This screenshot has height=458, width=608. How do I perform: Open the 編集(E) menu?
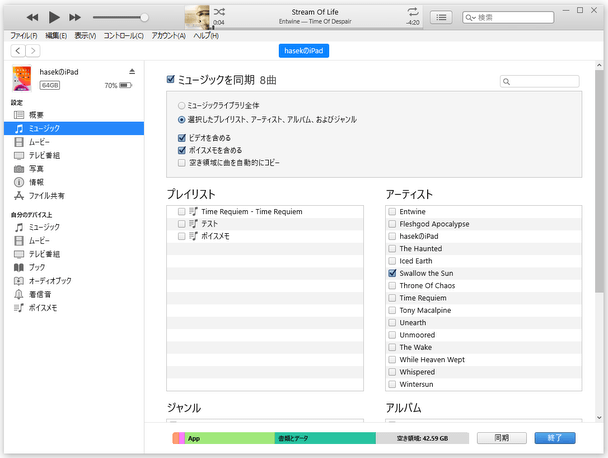(56, 36)
